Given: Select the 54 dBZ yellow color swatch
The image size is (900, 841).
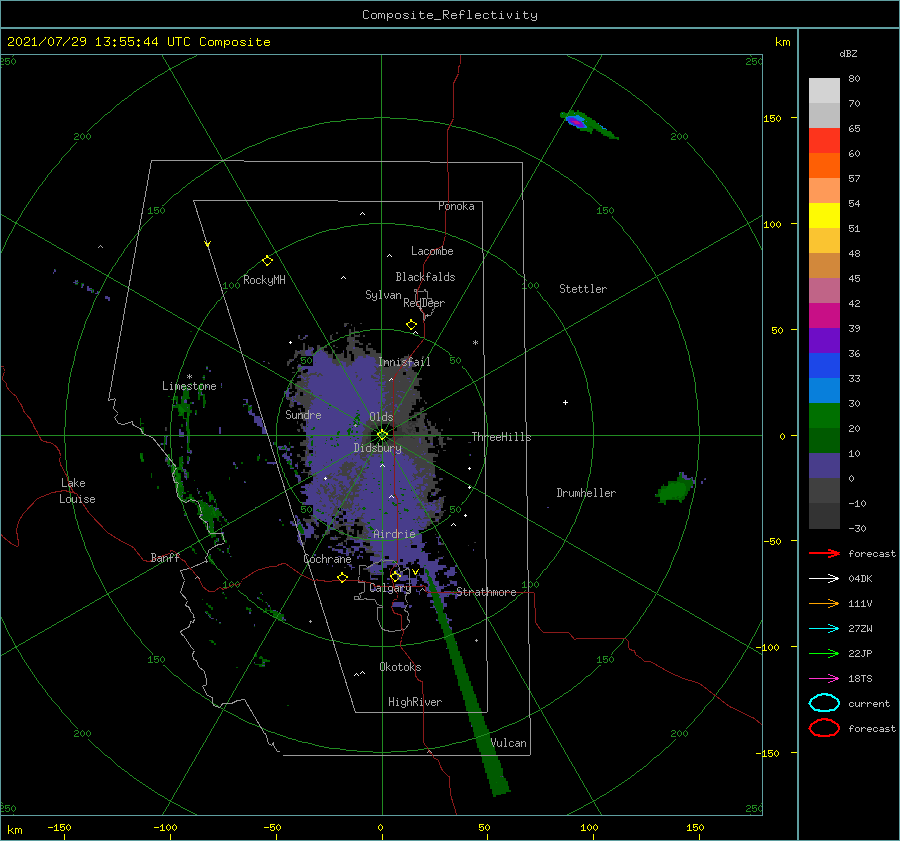Looking at the screenshot, I should point(824,215).
